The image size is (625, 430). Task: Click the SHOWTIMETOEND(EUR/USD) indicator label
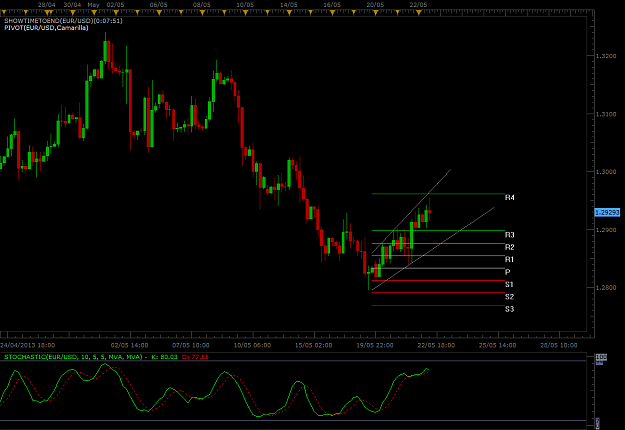click(x=63, y=21)
